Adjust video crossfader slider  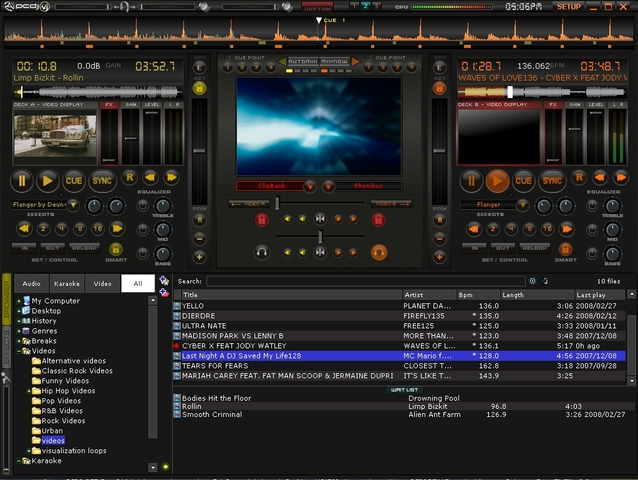277,203
